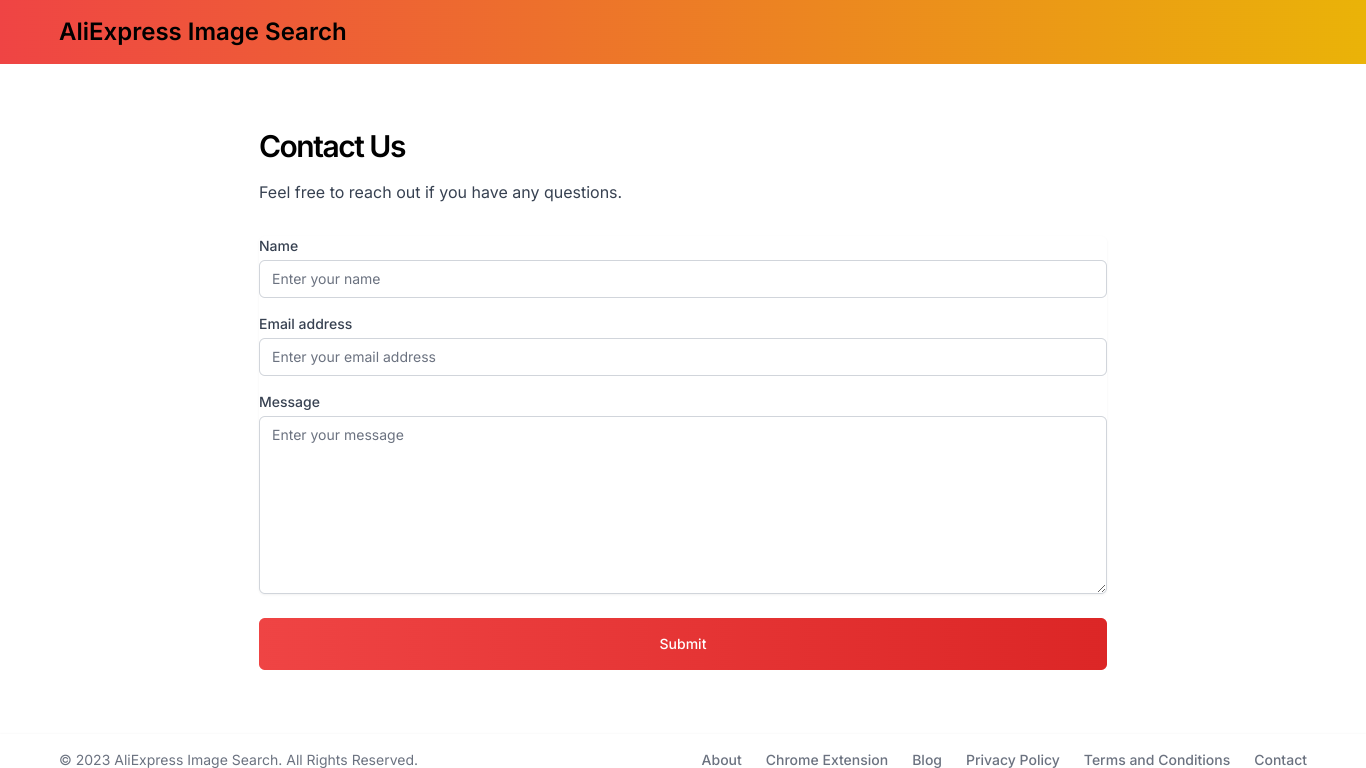Viewport: 1366px width, 768px height.
Task: Click the Email address field label
Action: pyautogui.click(x=306, y=324)
